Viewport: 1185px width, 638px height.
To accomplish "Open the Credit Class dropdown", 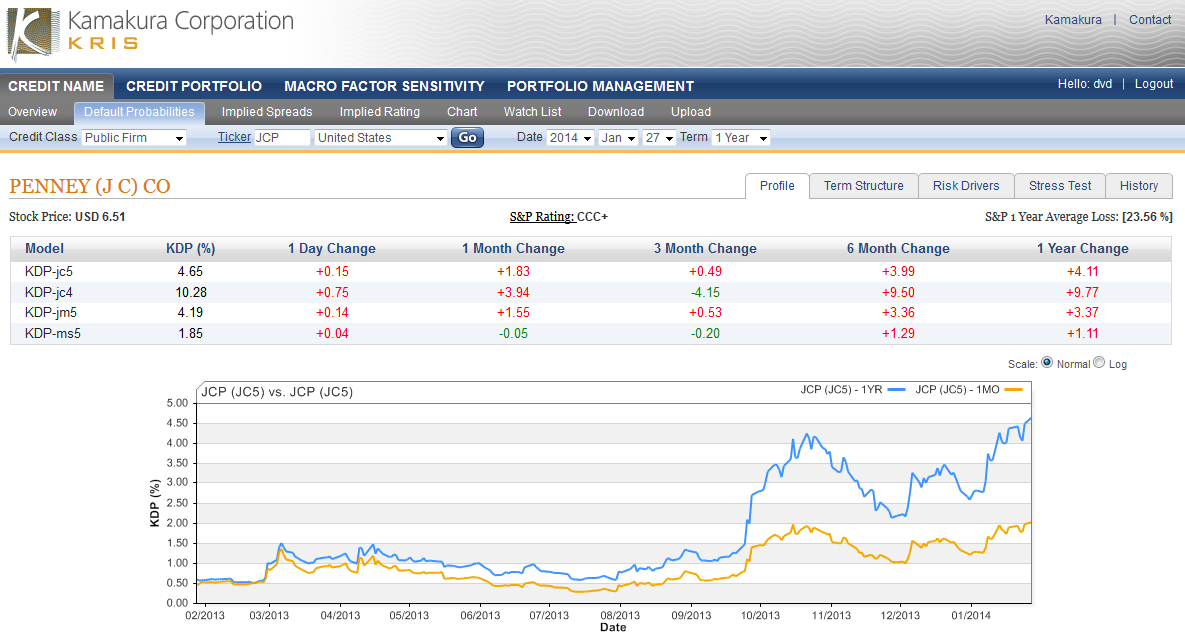I will pos(134,138).
